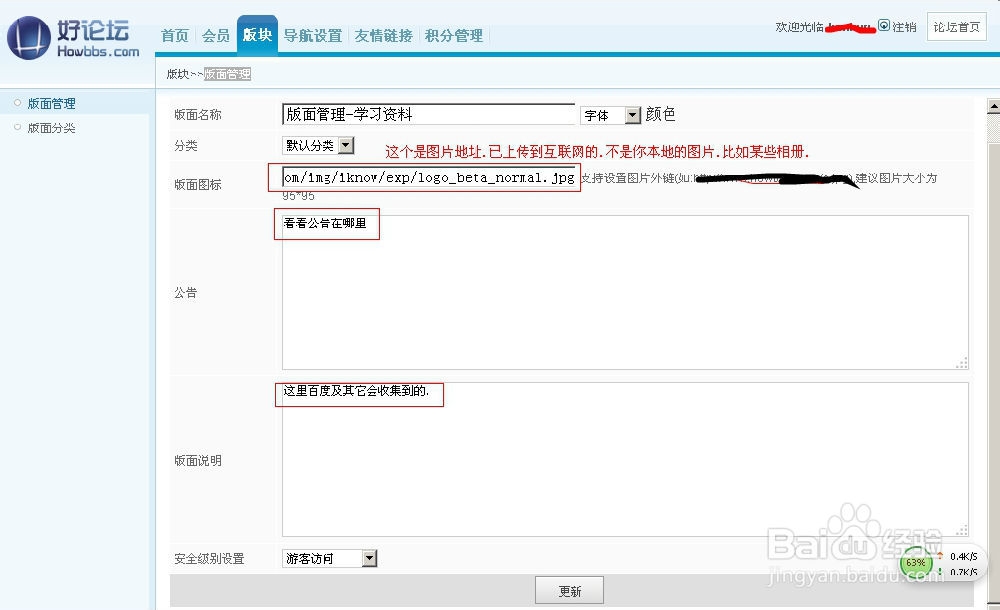The image size is (1000, 610).
Task: Click the blue dot icon beside 版面管理
Action: coord(18,103)
